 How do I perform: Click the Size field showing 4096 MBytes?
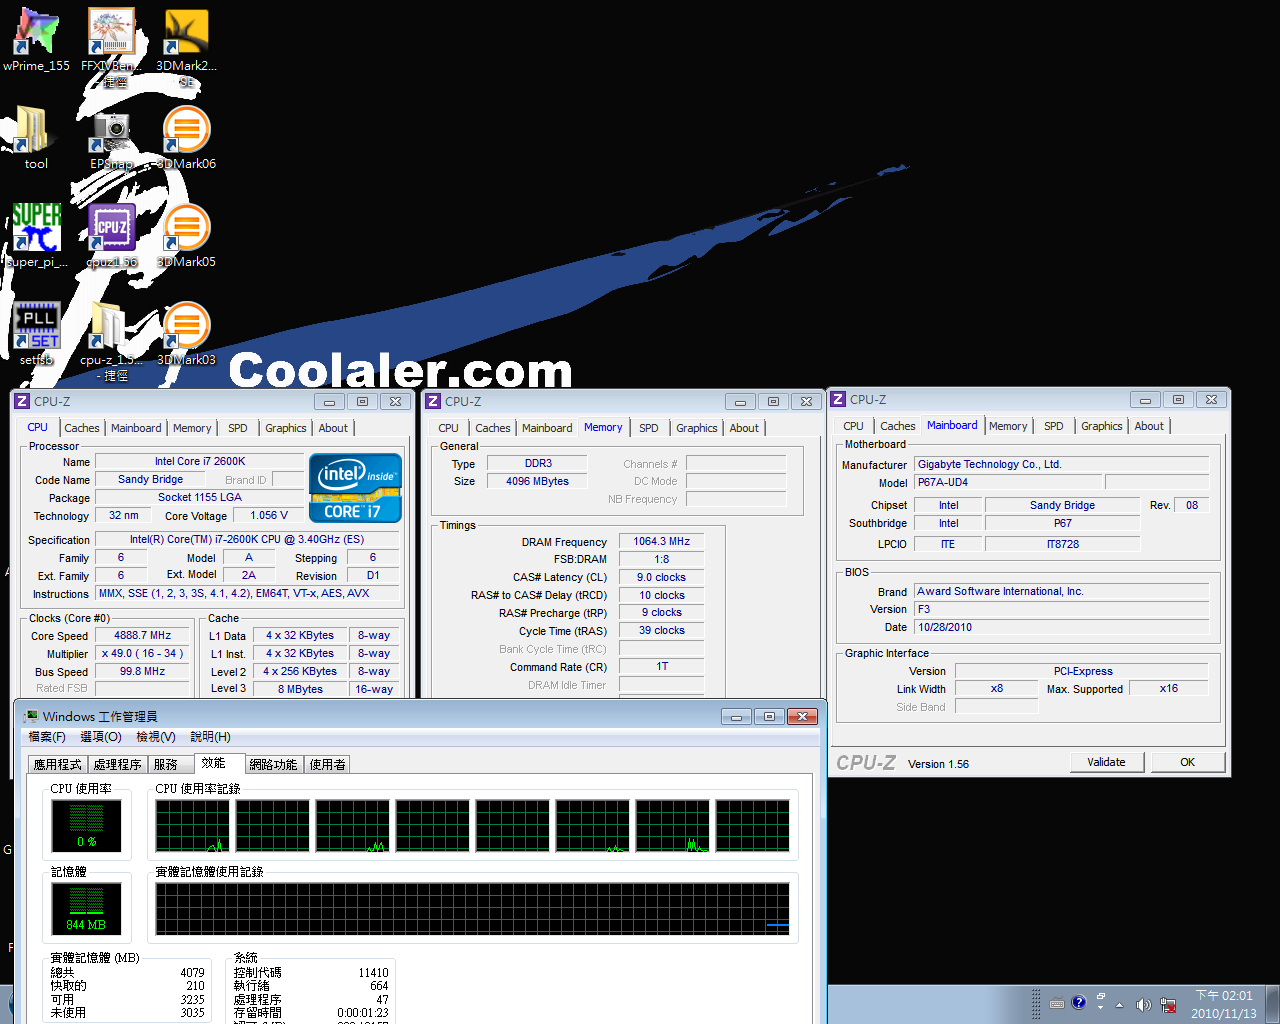point(537,481)
